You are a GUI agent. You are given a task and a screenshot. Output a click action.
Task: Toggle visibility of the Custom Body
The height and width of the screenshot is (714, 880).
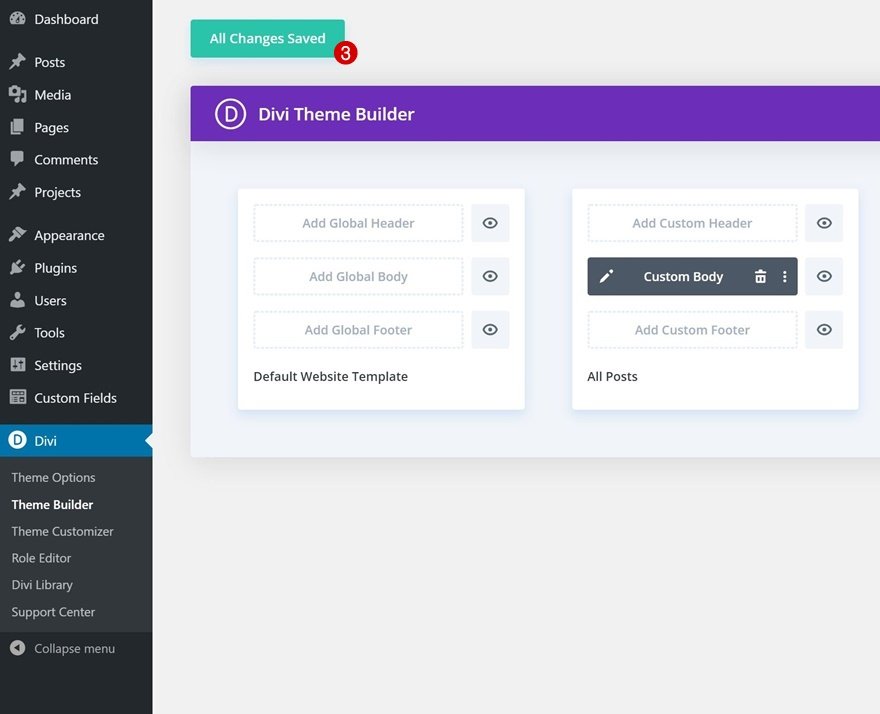point(824,276)
